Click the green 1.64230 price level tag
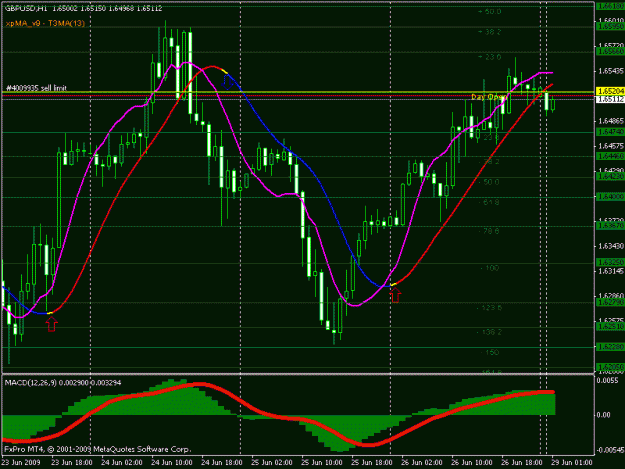The height and width of the screenshot is (469, 625). point(610,177)
